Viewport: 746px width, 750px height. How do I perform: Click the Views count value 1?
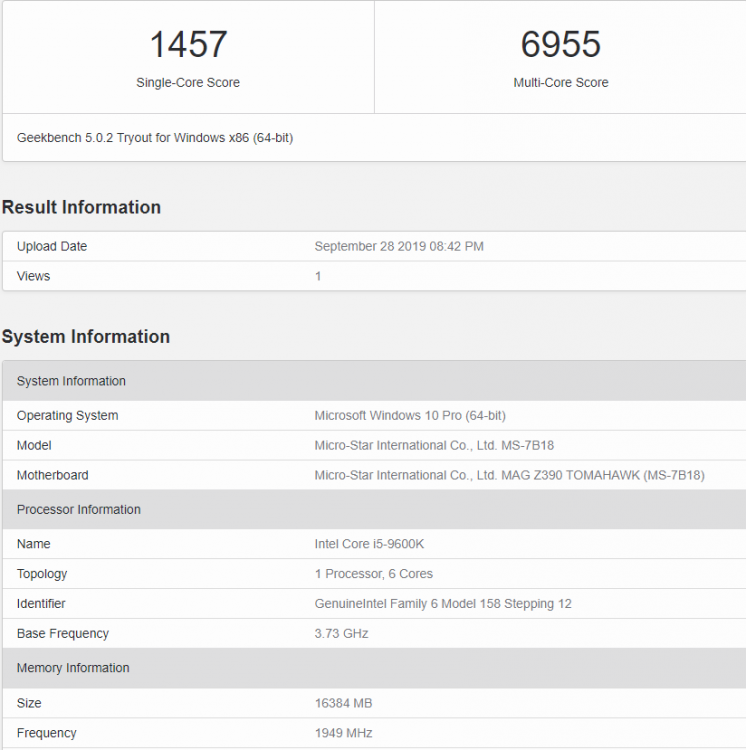(318, 276)
